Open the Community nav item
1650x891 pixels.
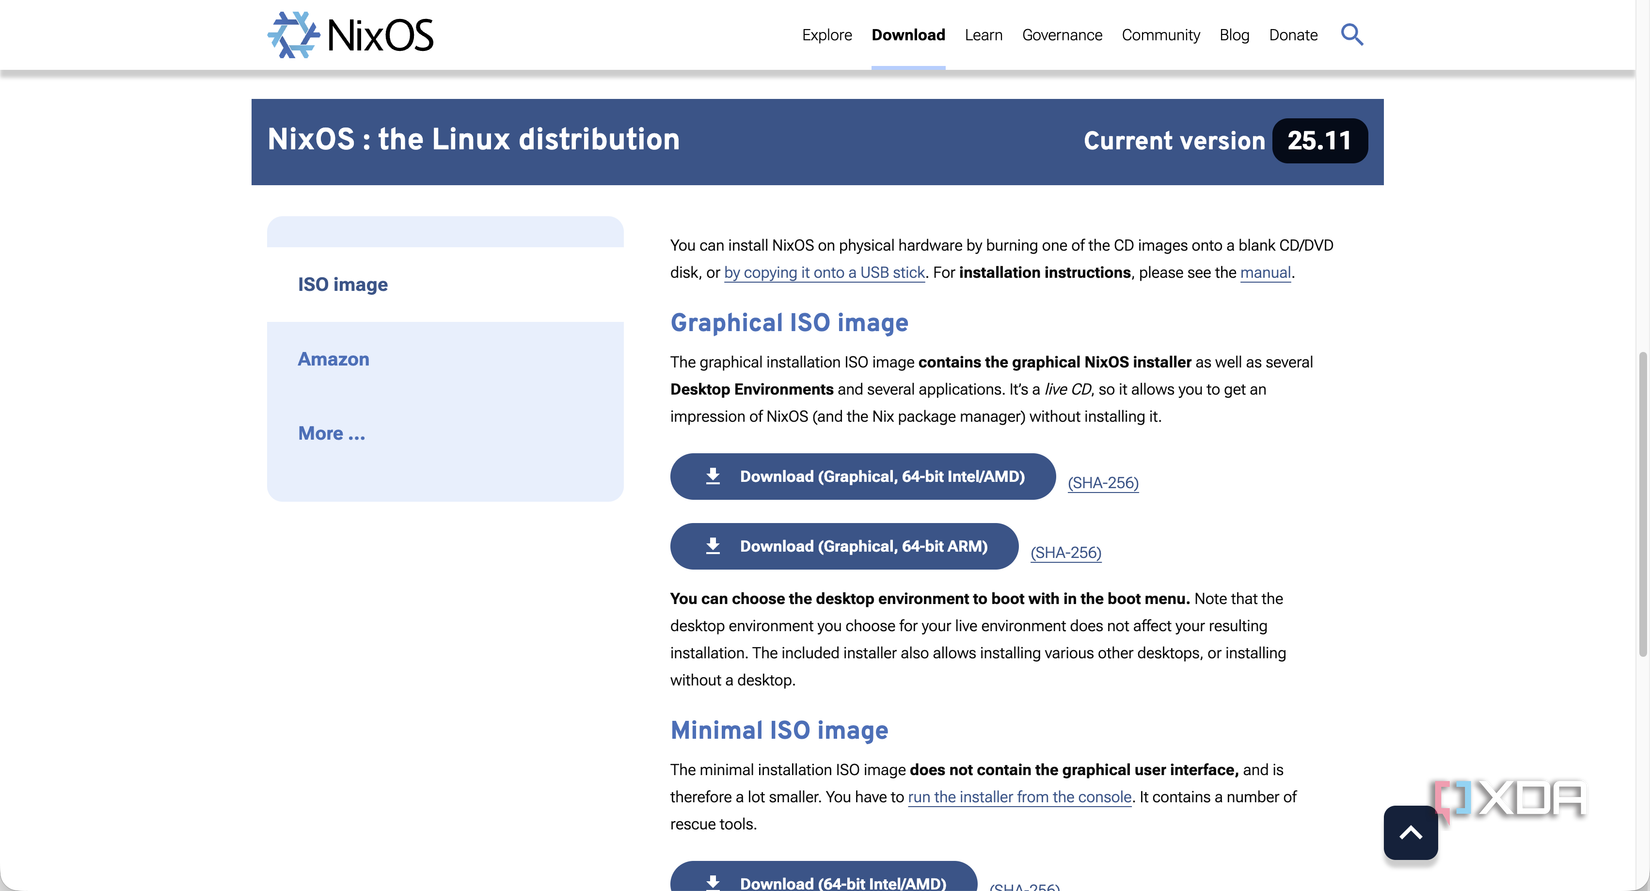[x=1161, y=35]
